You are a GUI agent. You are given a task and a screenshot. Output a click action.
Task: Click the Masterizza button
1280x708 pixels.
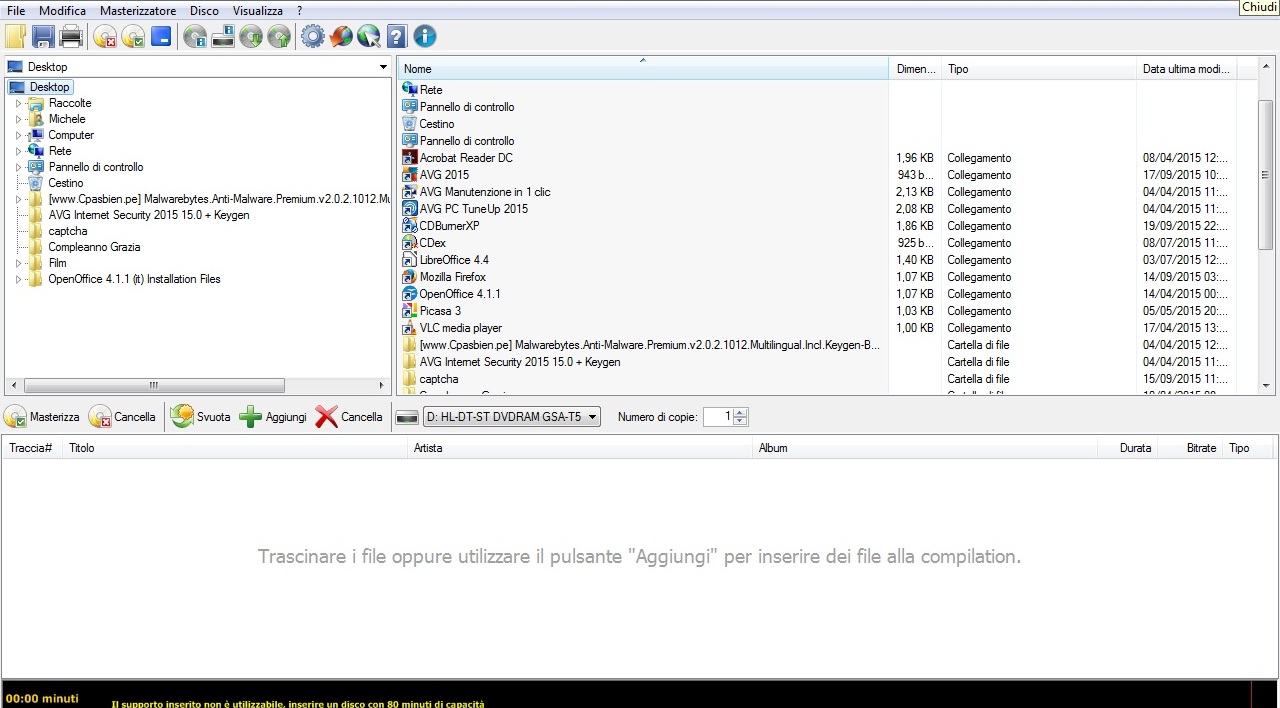(42, 417)
